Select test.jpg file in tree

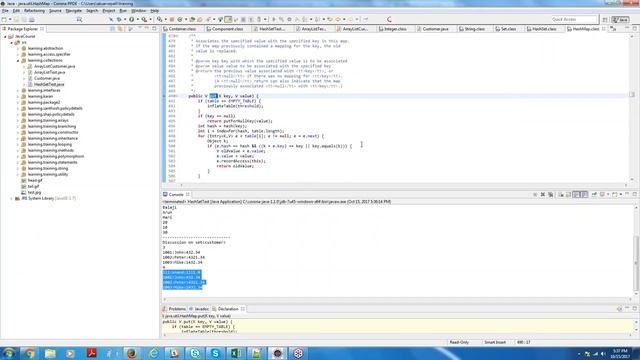click(x=34, y=192)
